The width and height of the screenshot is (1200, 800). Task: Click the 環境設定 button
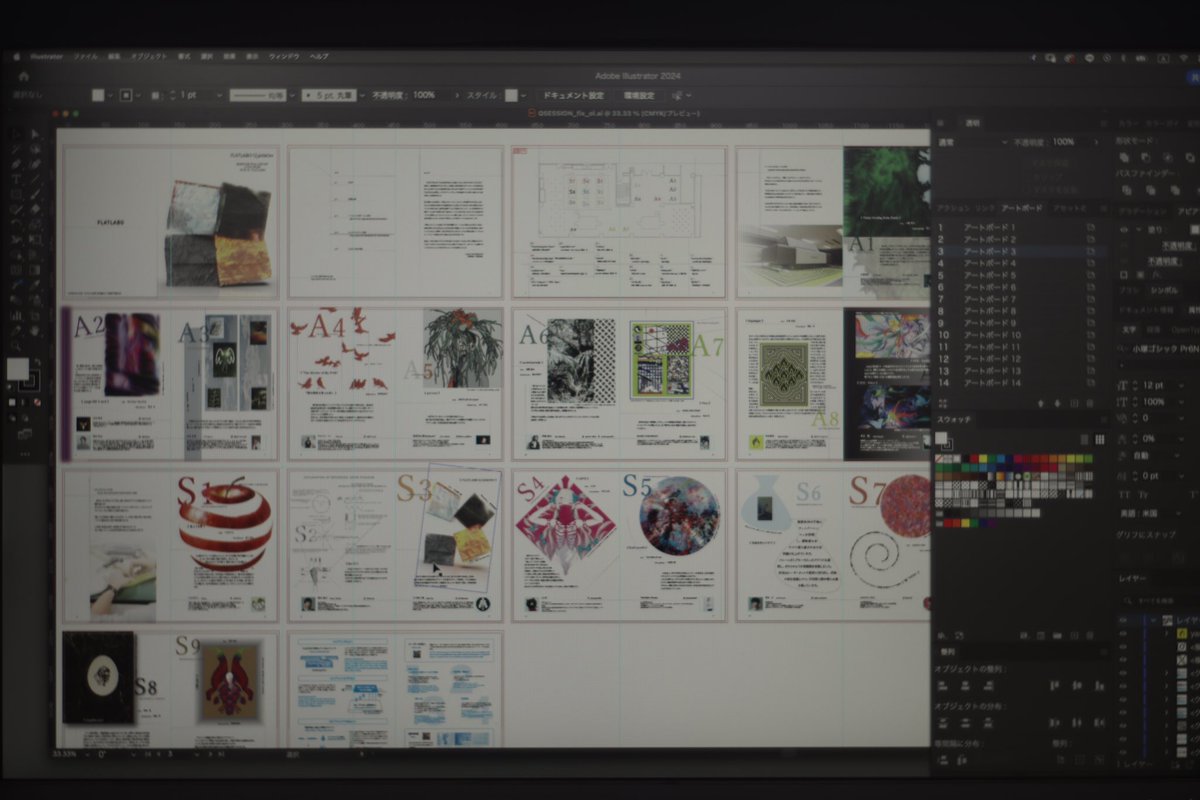point(639,95)
